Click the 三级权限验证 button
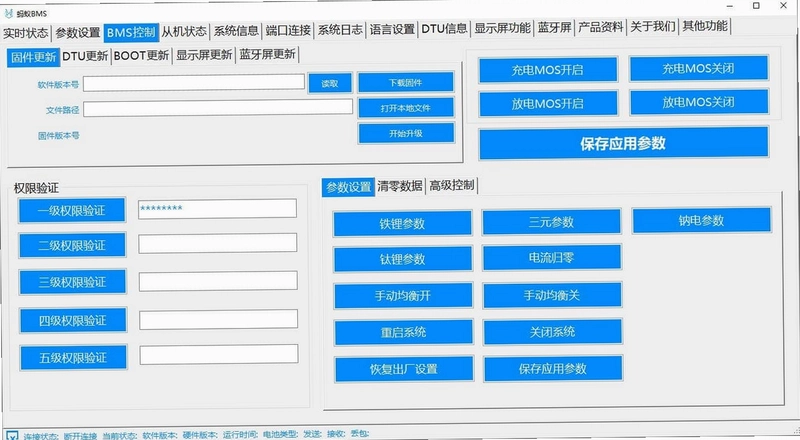 coord(72,282)
